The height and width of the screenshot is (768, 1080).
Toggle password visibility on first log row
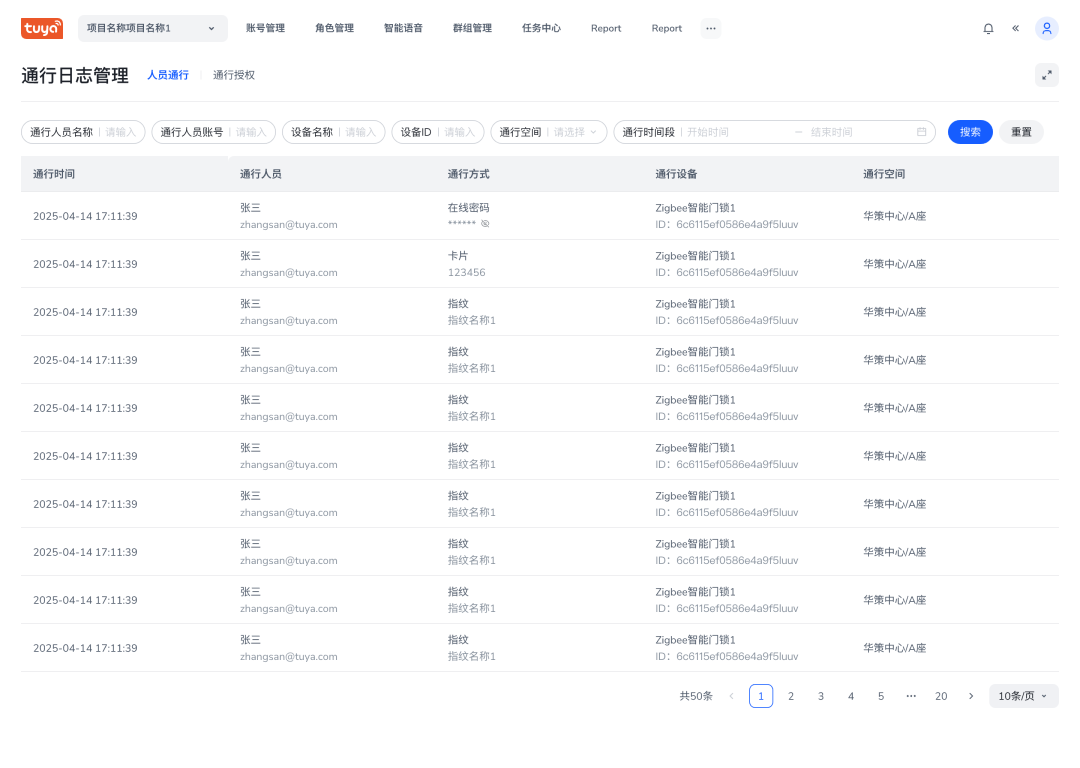tap(486, 223)
